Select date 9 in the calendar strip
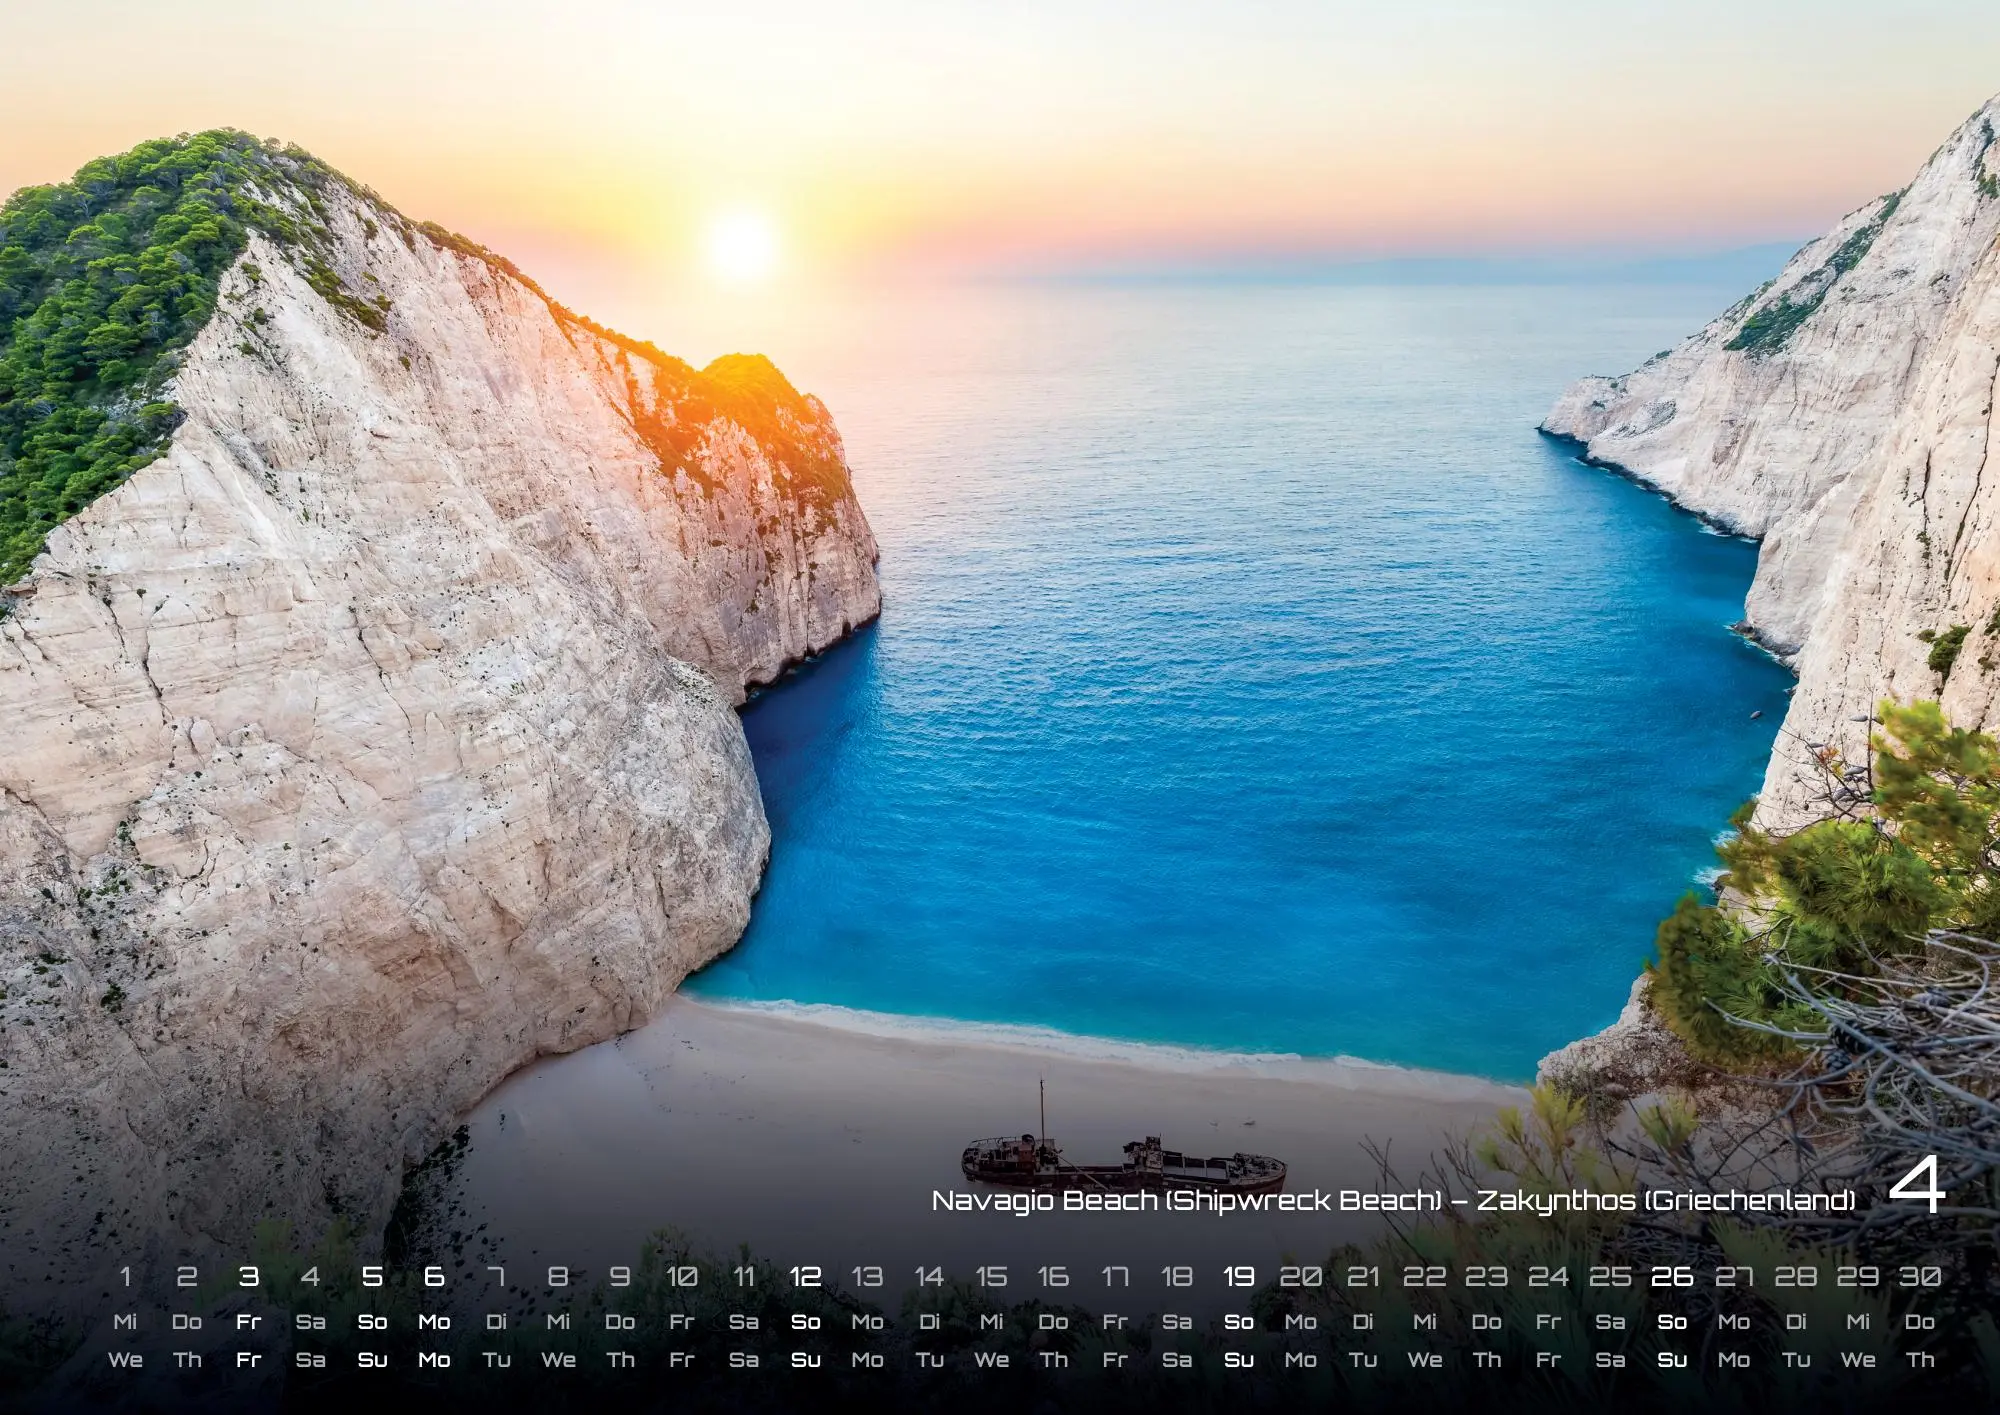This screenshot has width=2000, height=1415. point(620,1277)
